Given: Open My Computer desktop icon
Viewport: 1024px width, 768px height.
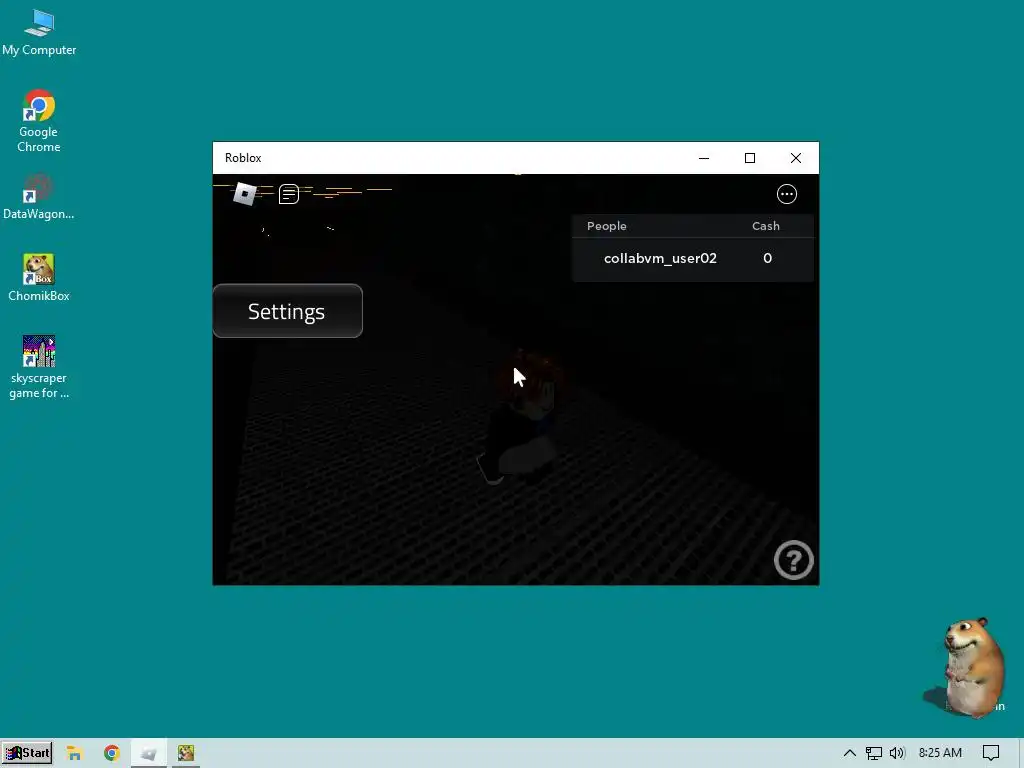Looking at the screenshot, I should 39,33.
